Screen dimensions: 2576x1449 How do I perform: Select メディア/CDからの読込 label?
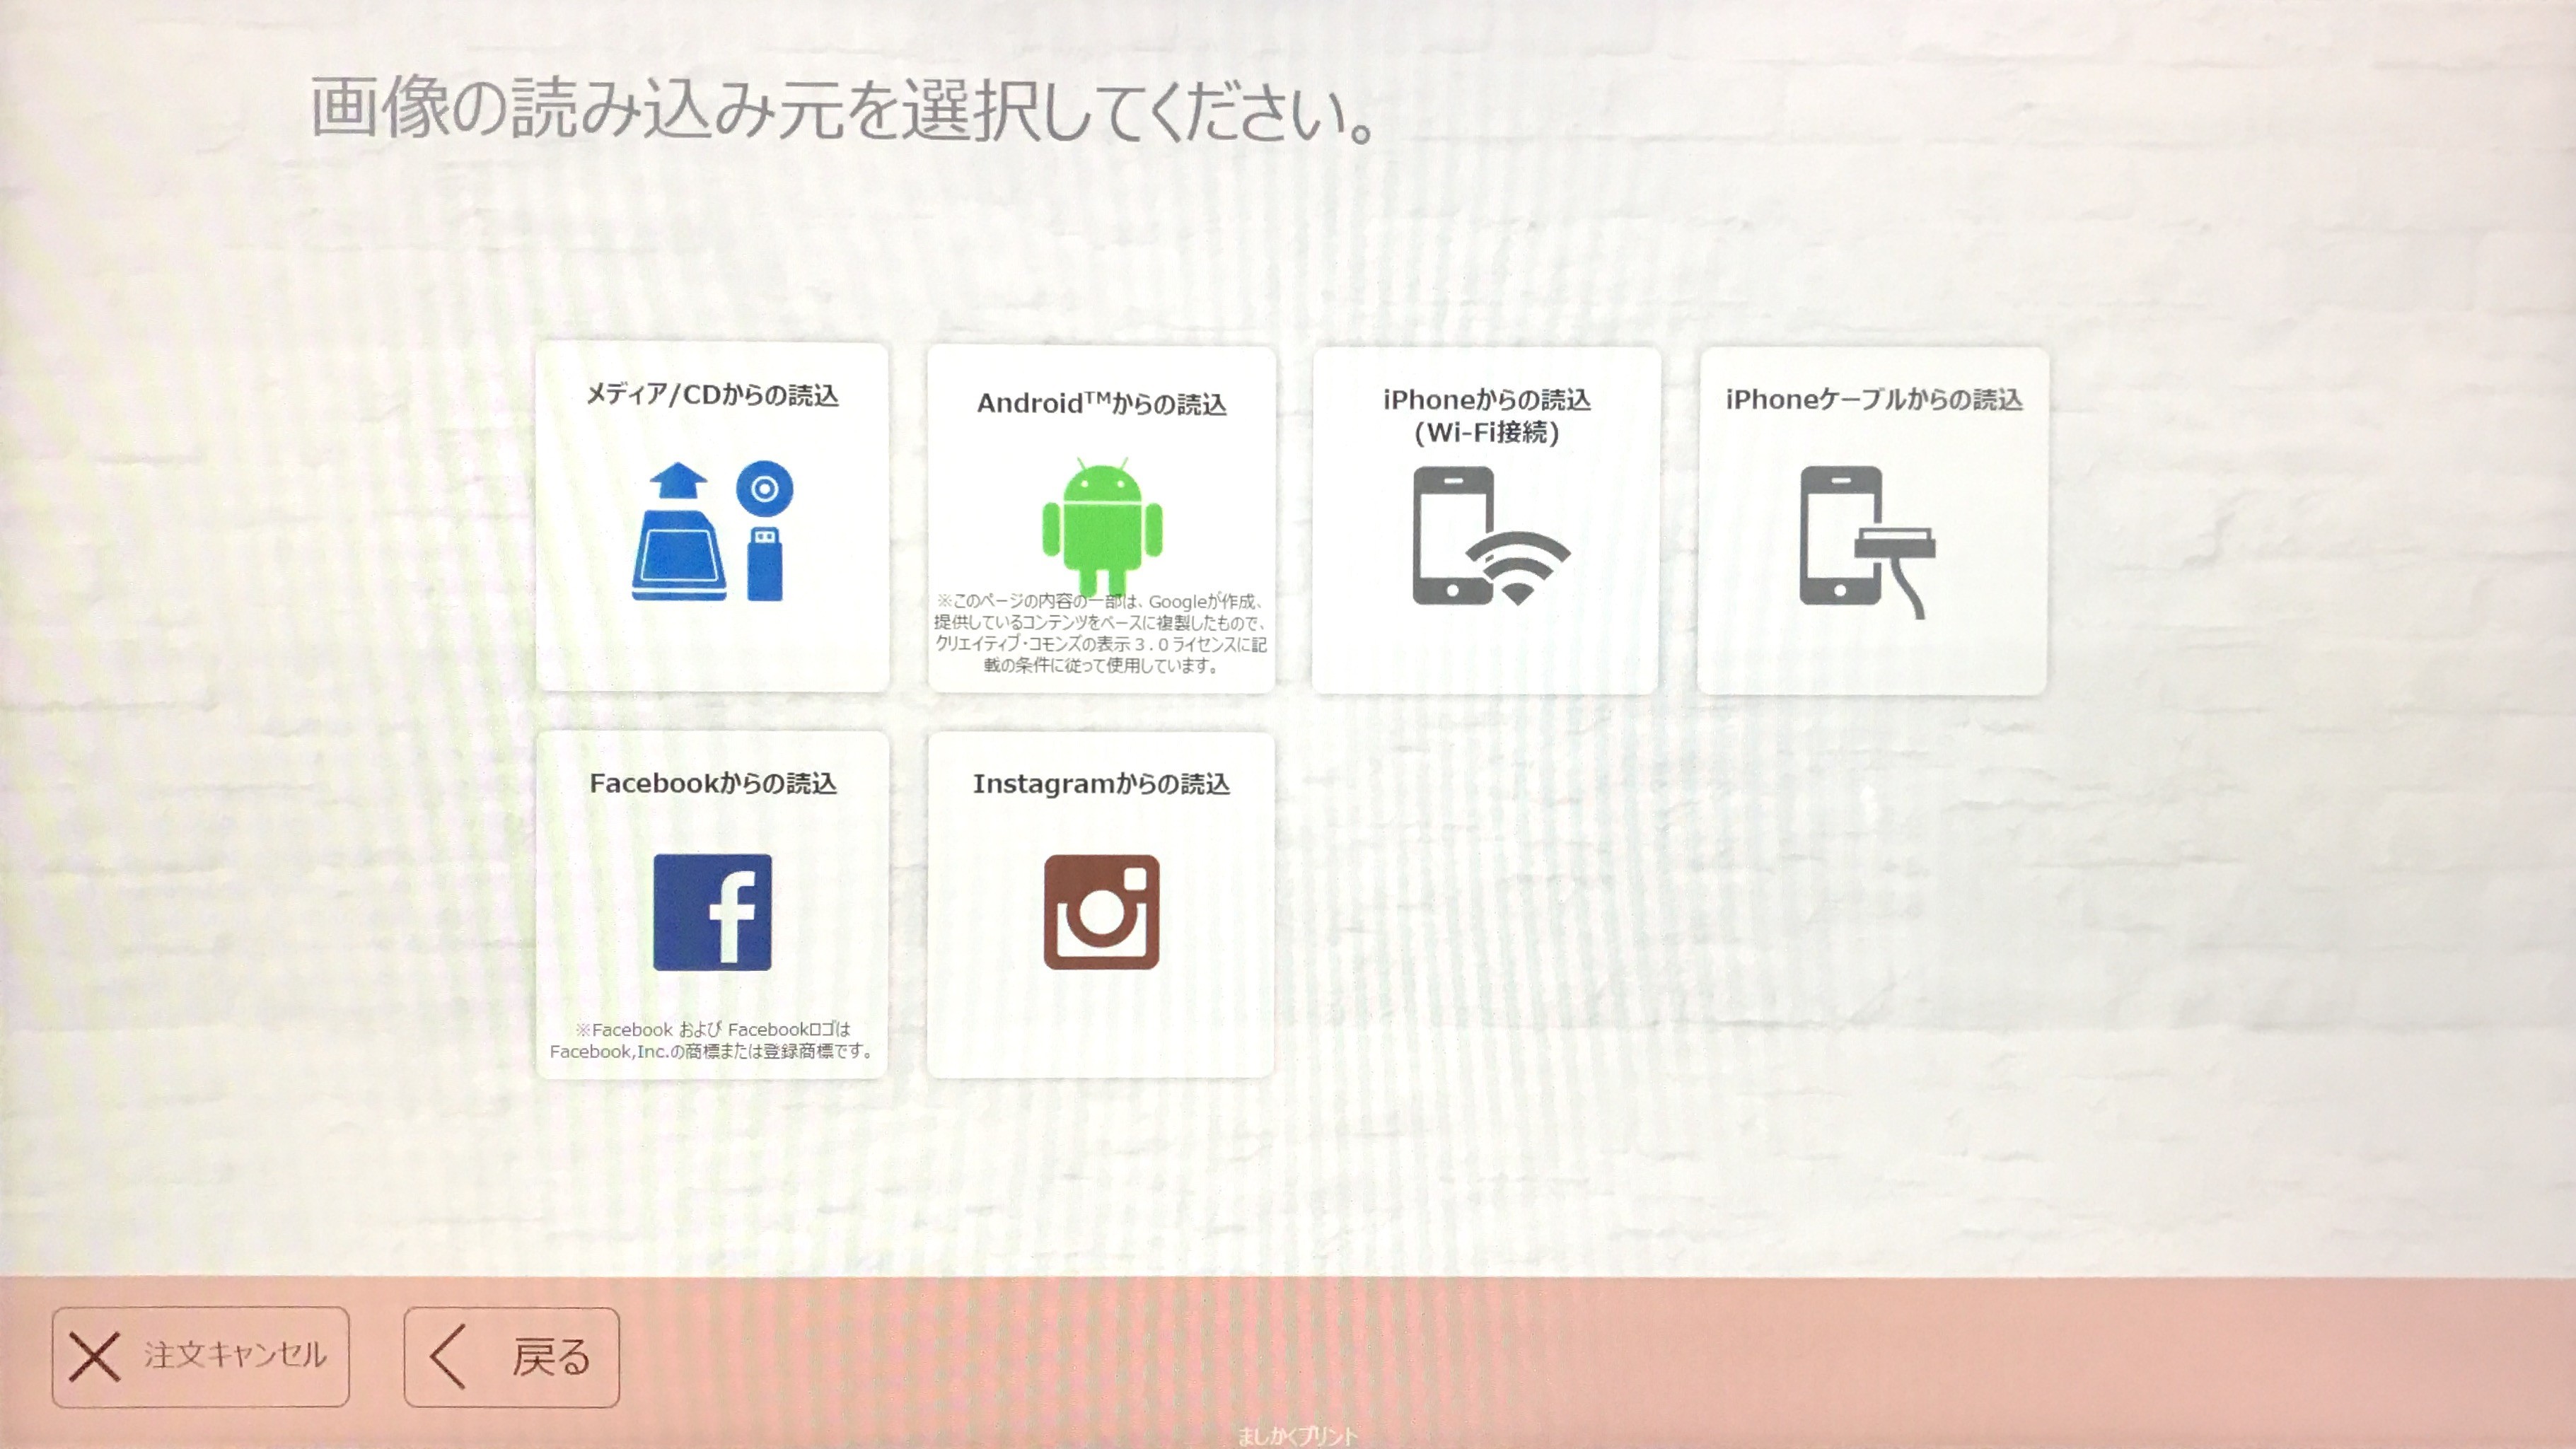point(712,395)
